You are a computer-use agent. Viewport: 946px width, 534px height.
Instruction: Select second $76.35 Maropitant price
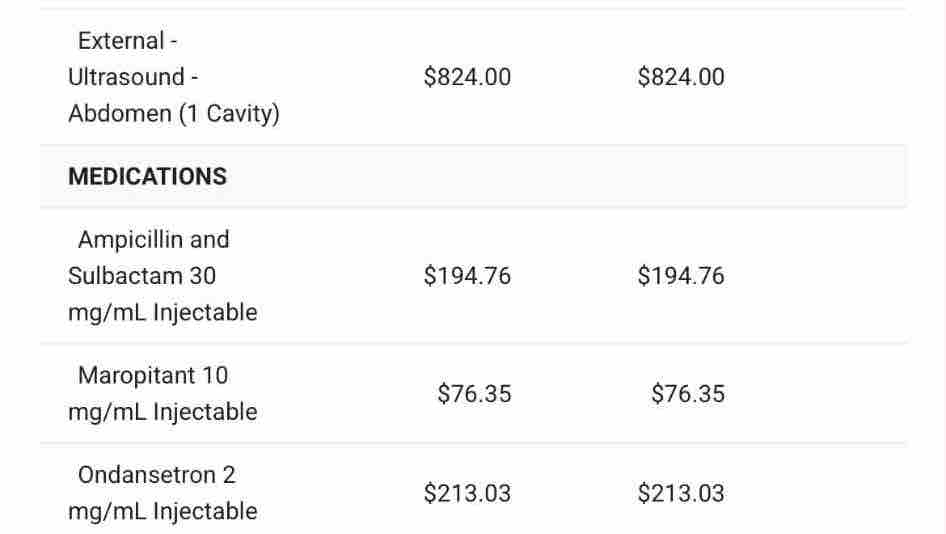[688, 394]
